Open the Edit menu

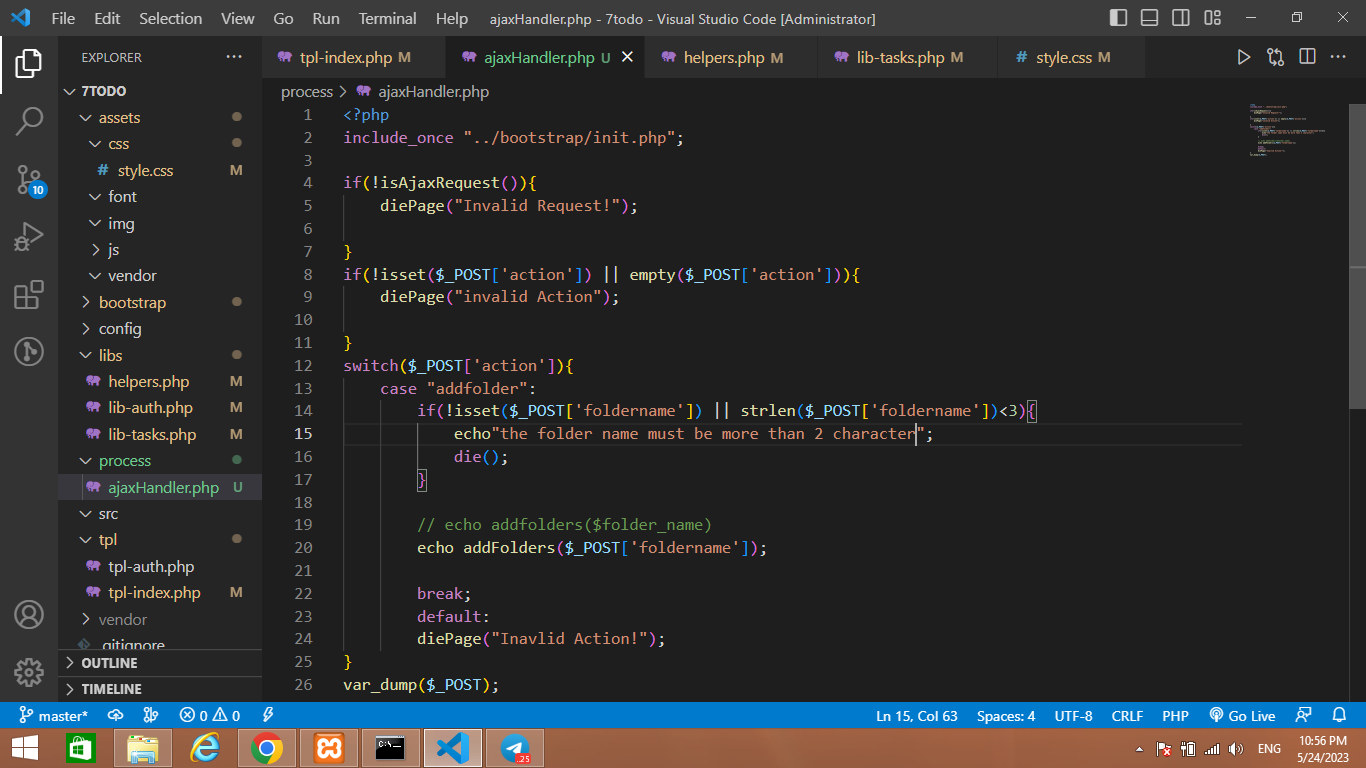107,18
